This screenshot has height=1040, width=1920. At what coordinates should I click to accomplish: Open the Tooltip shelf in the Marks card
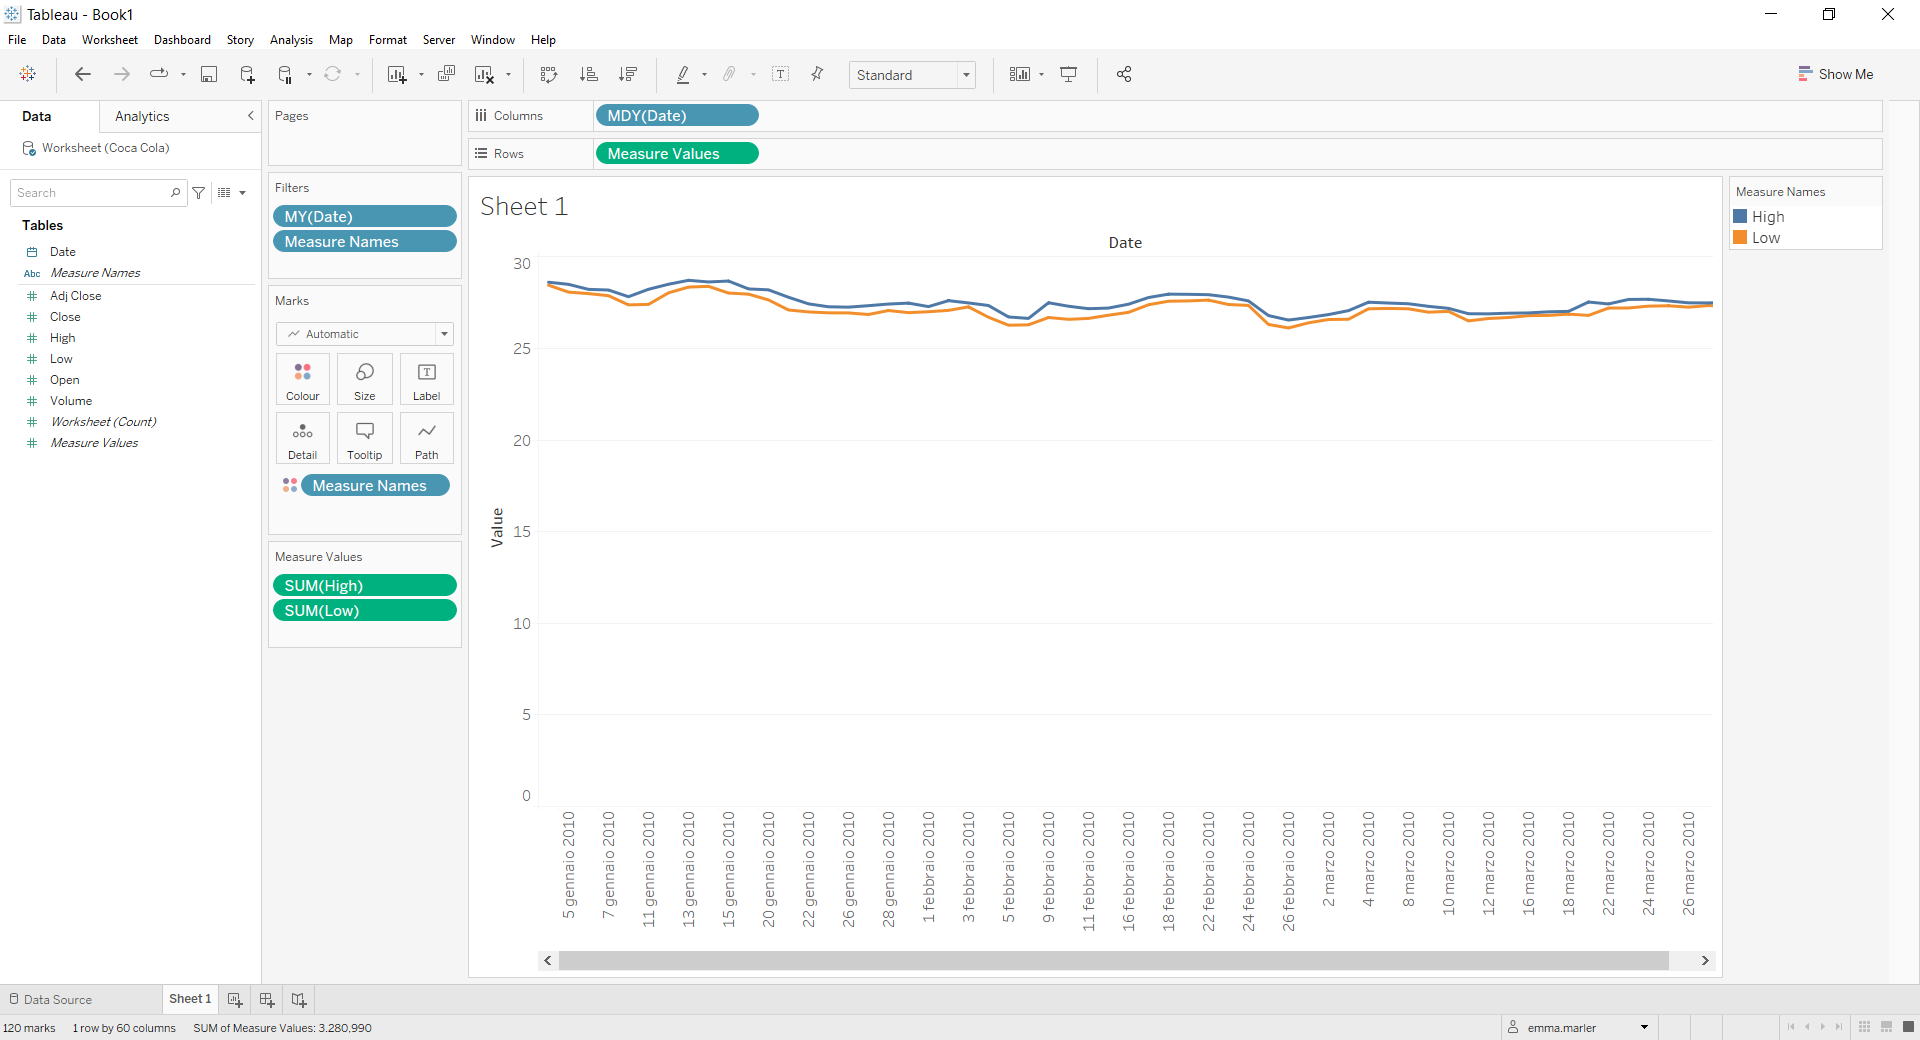pyautogui.click(x=364, y=438)
